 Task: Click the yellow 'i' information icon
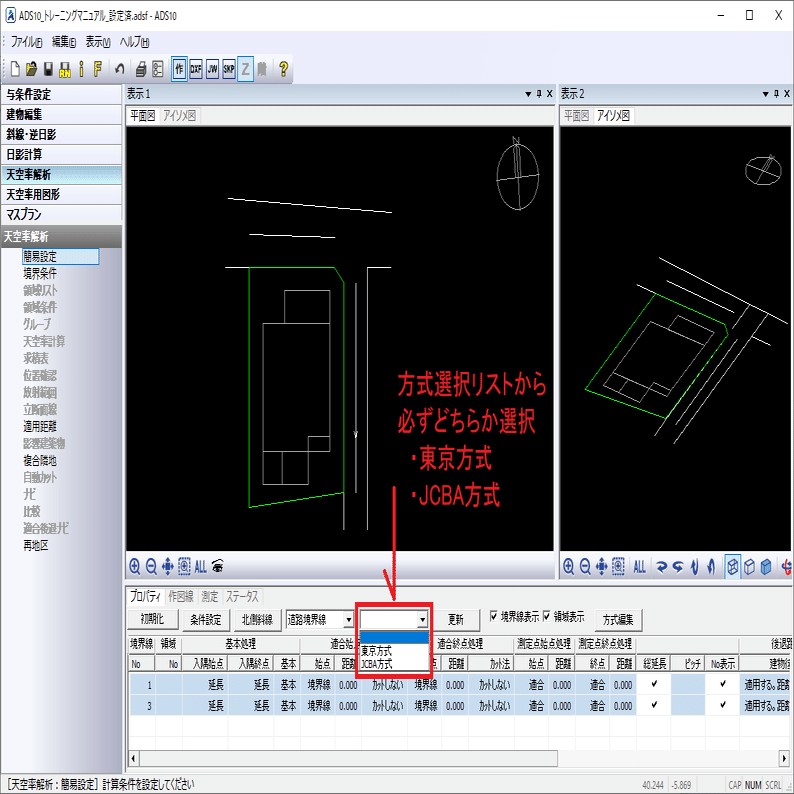coord(81,69)
